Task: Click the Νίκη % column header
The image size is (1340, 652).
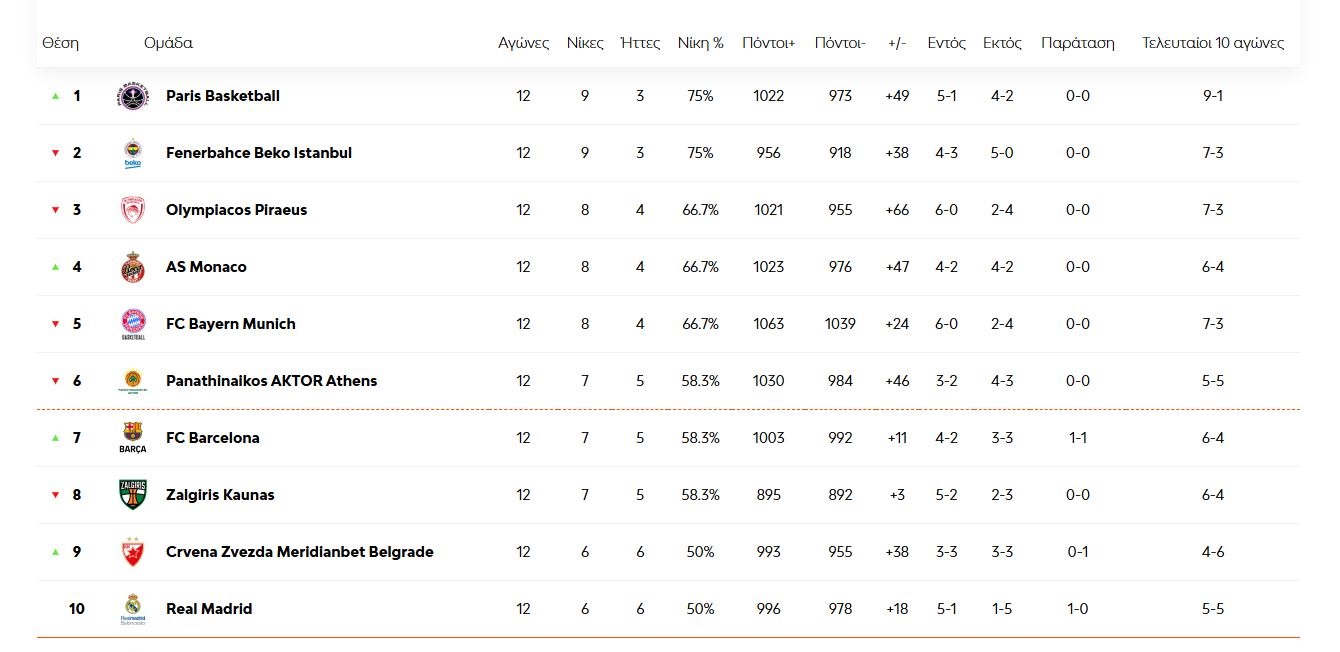Action: tap(700, 43)
